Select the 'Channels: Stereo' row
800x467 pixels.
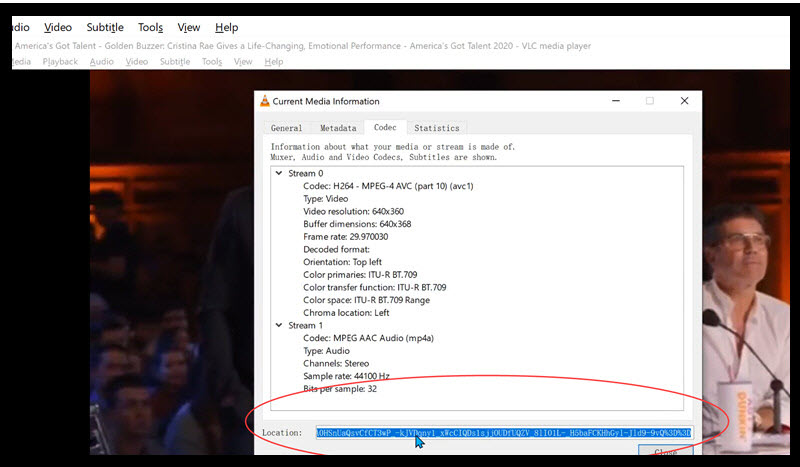click(x=336, y=363)
